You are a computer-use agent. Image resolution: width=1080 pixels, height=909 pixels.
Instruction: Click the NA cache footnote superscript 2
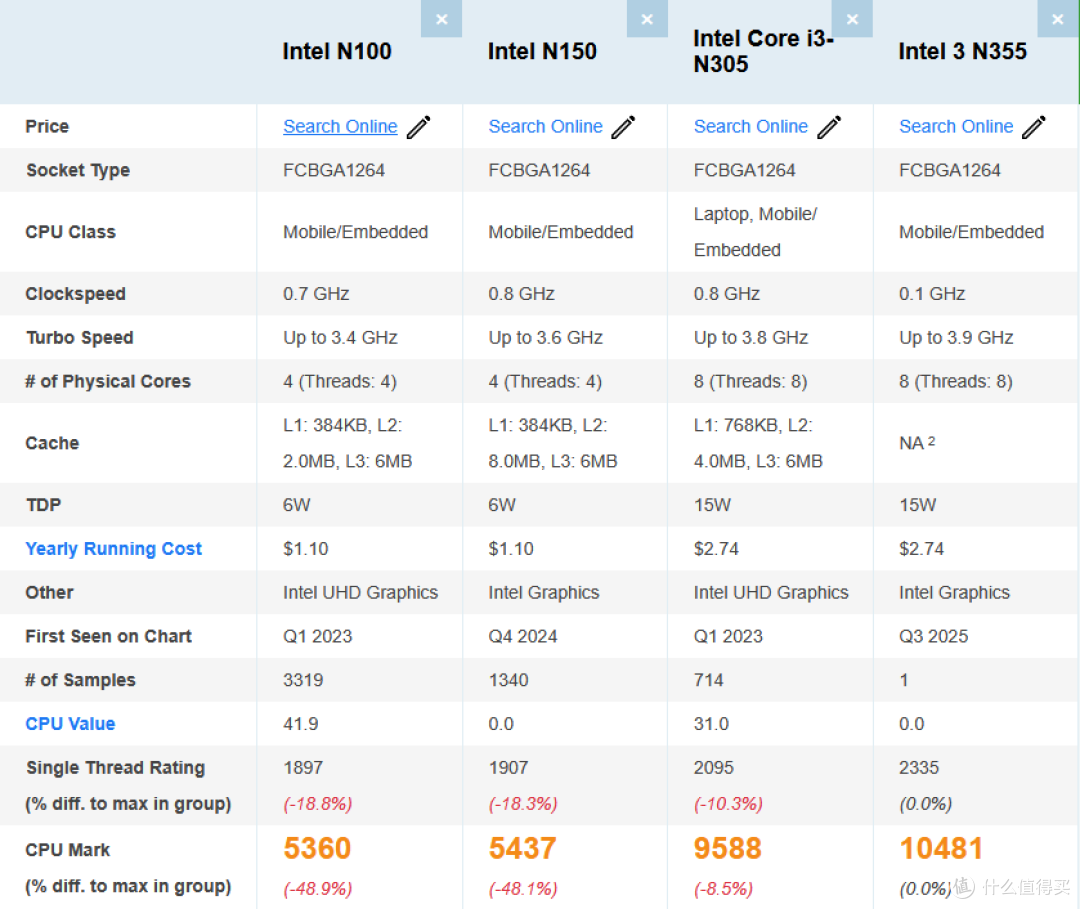(x=931, y=441)
